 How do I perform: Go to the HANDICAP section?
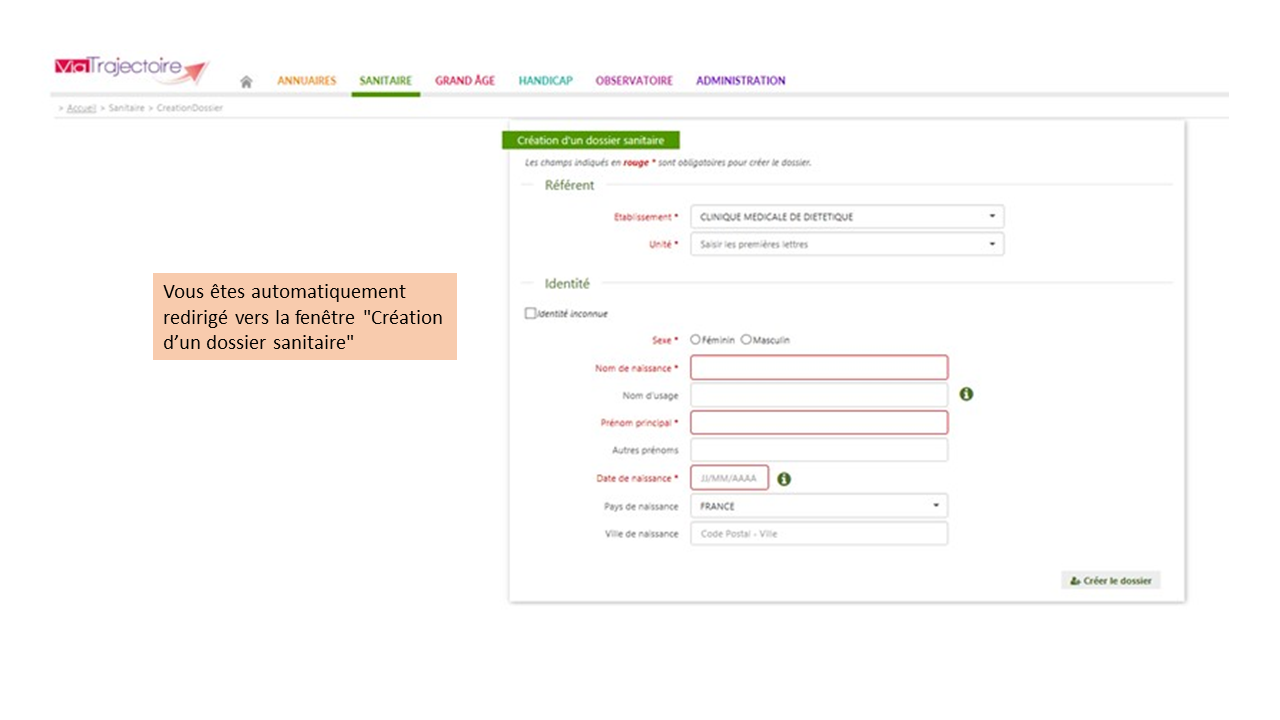(545, 81)
